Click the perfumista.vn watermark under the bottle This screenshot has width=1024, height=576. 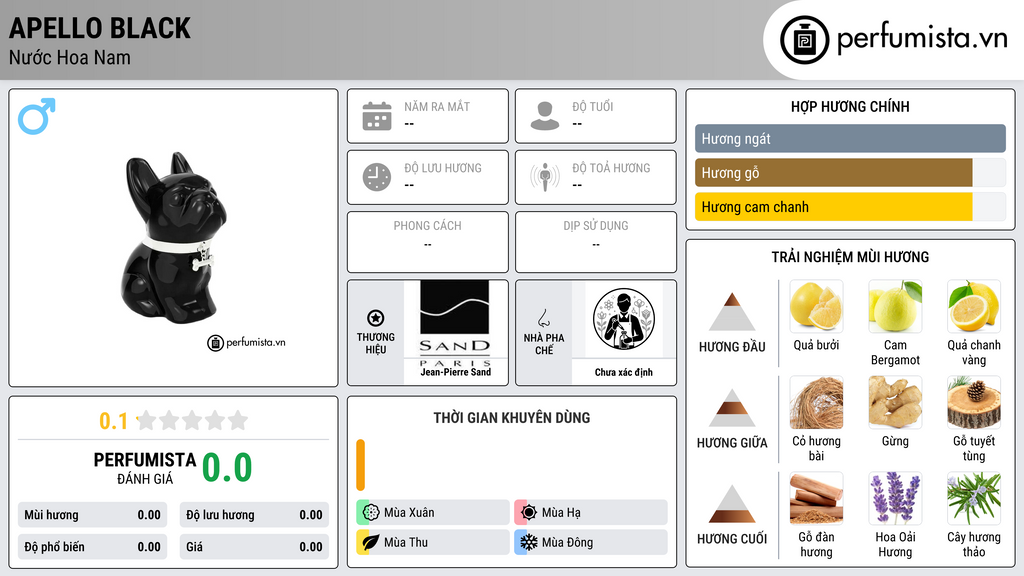pyautogui.click(x=247, y=342)
